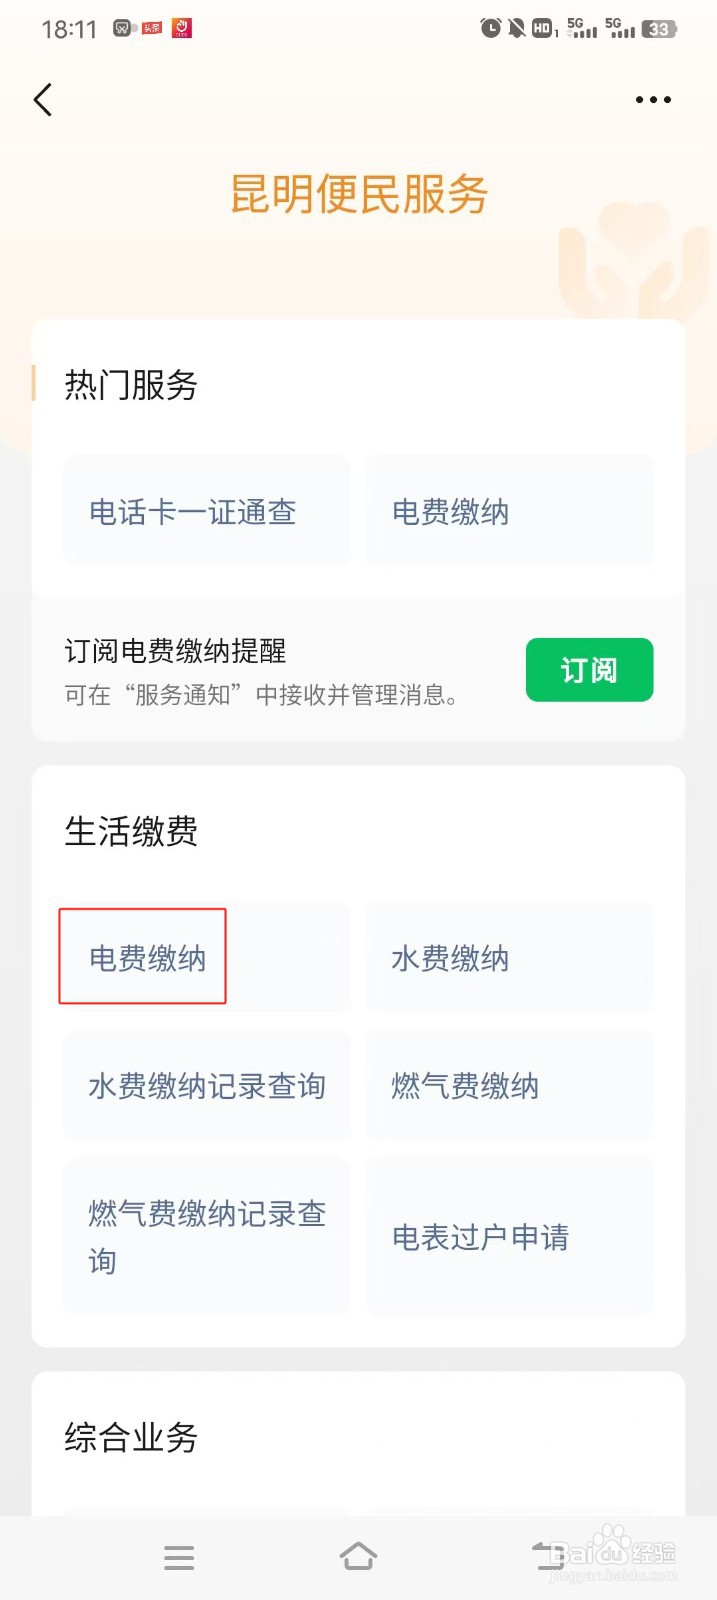Tap the Android recent apps menu icon
The height and width of the screenshot is (1600, 717).
click(179, 1557)
